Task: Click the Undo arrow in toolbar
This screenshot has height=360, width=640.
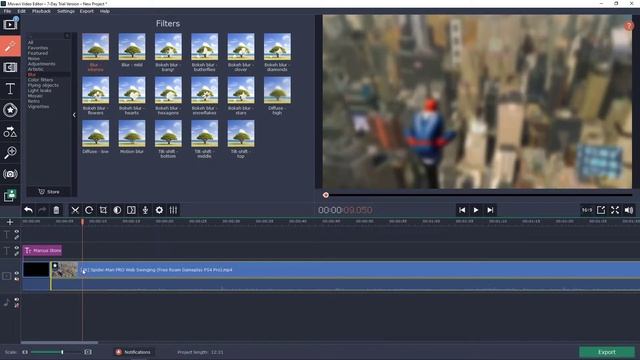Action: [28, 210]
